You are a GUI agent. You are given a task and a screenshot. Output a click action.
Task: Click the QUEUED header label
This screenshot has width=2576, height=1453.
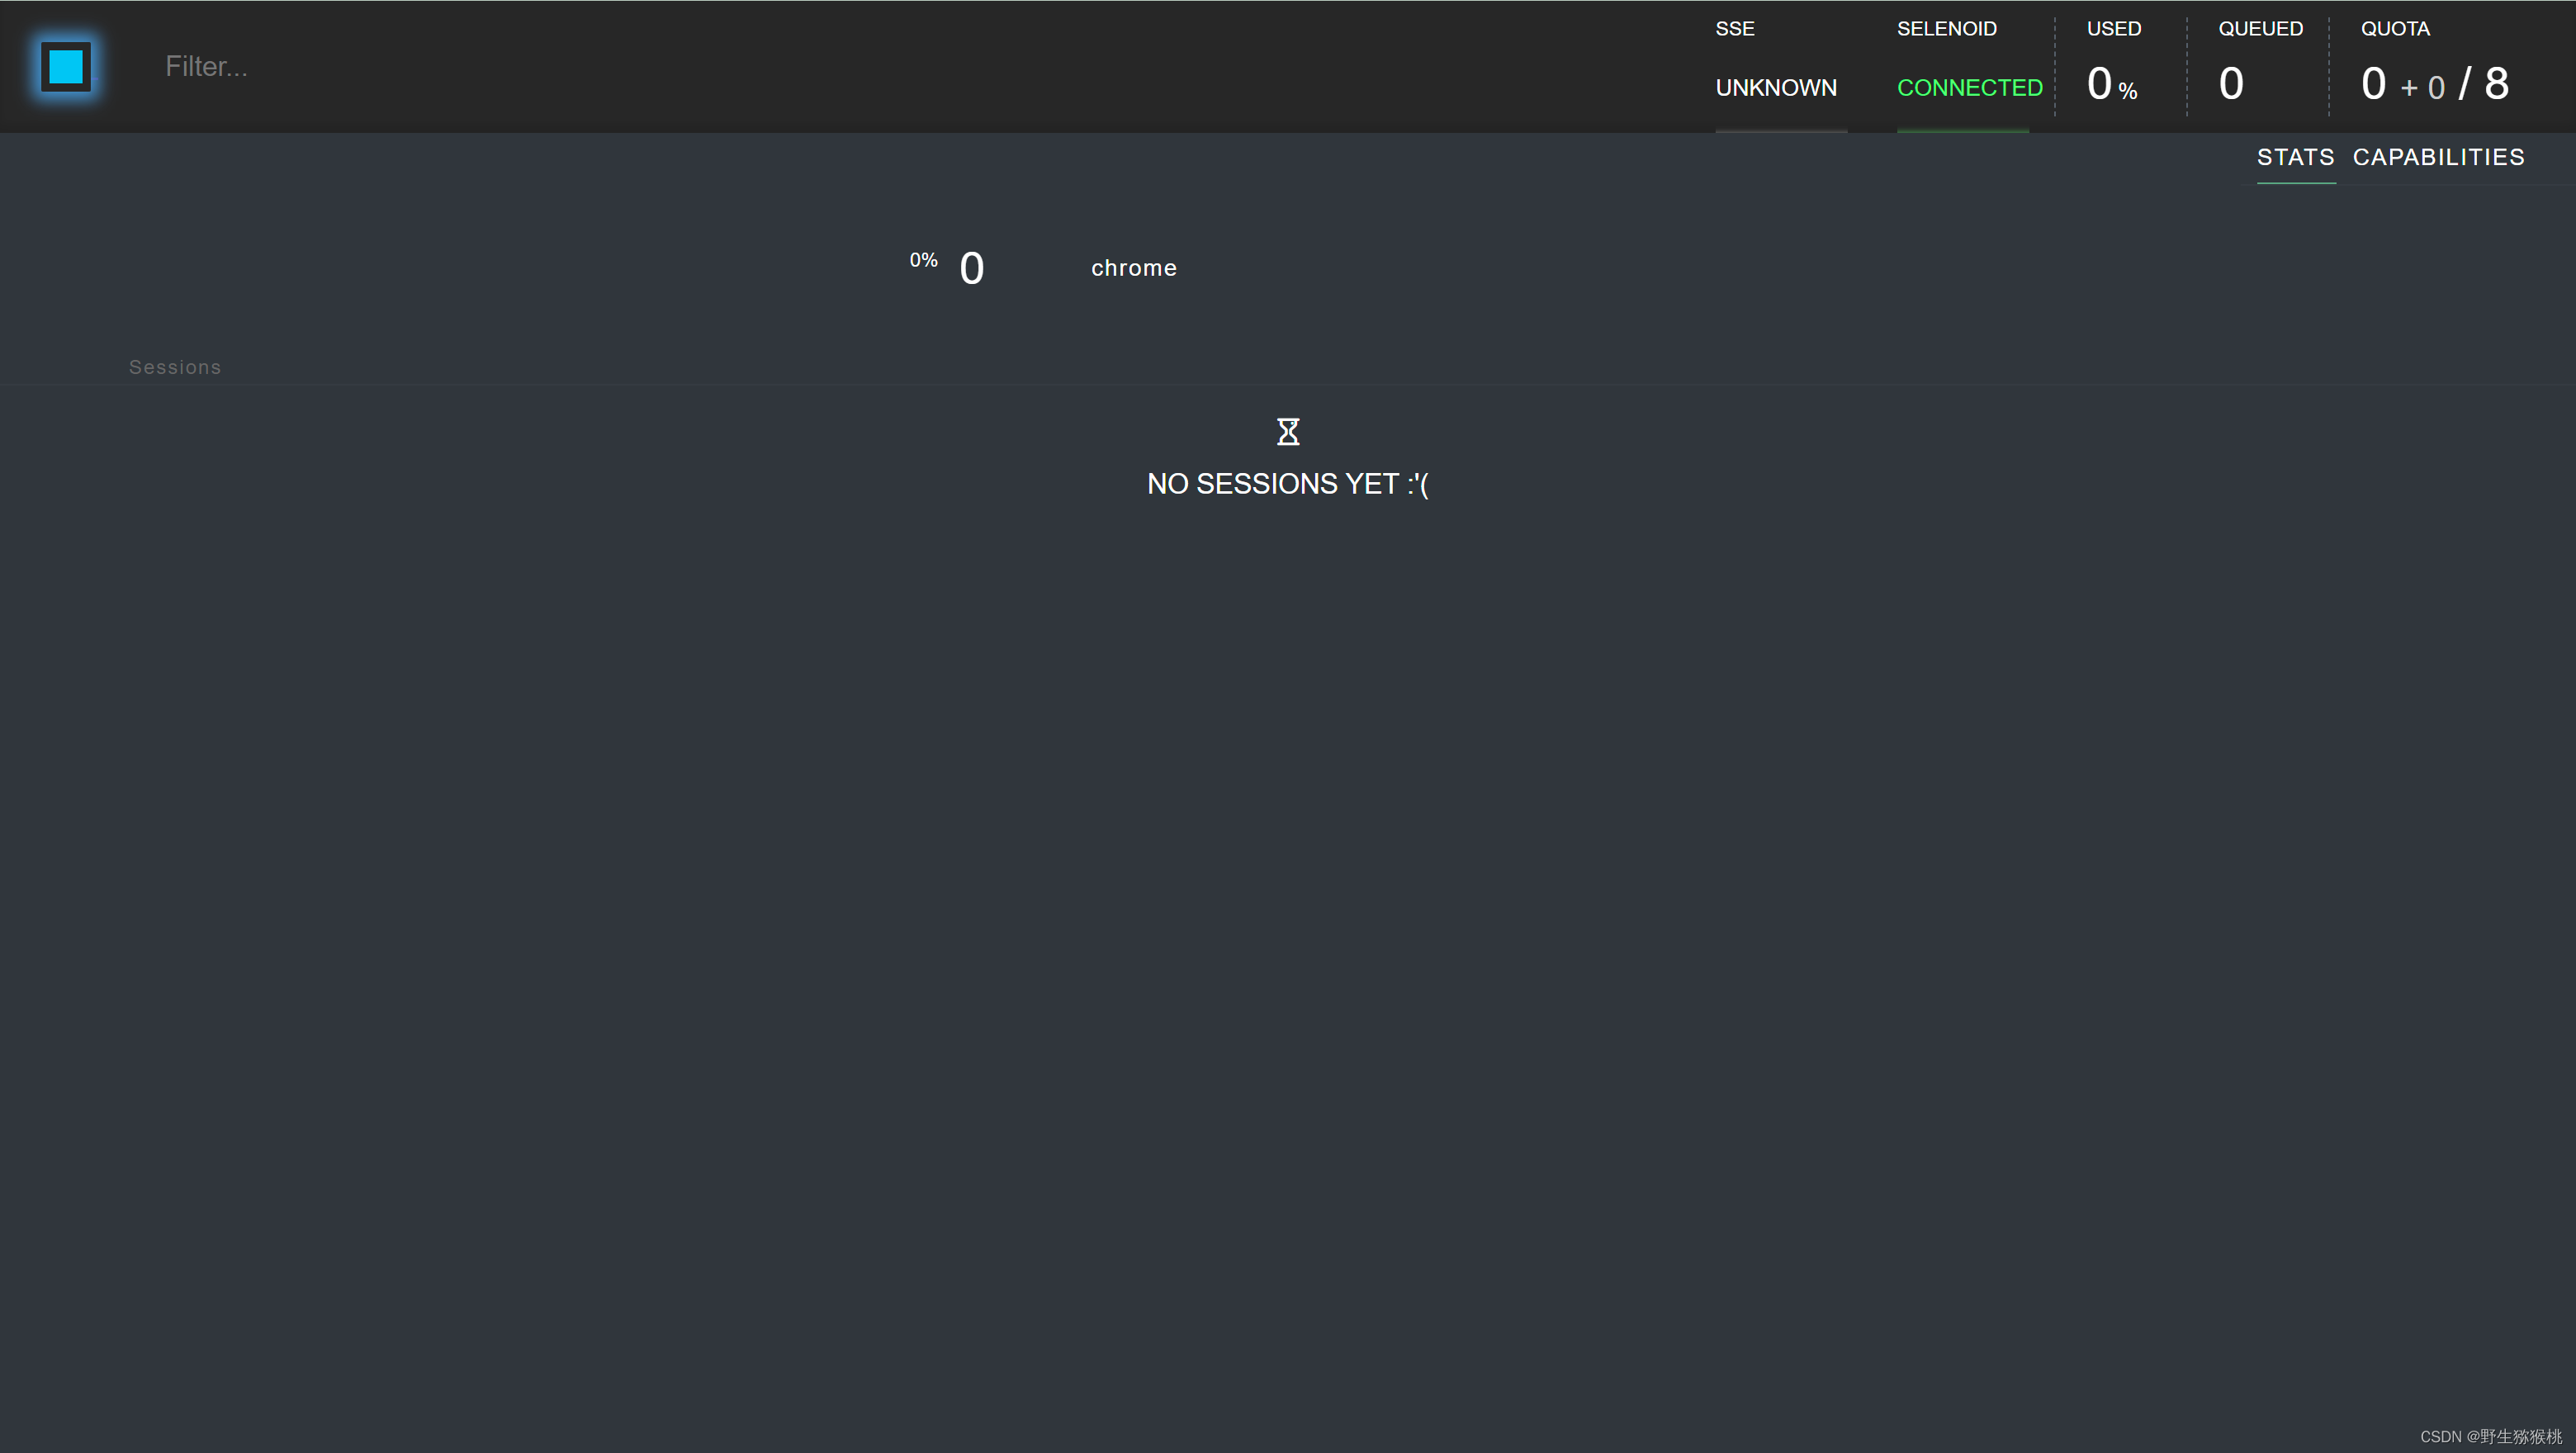tap(2260, 29)
